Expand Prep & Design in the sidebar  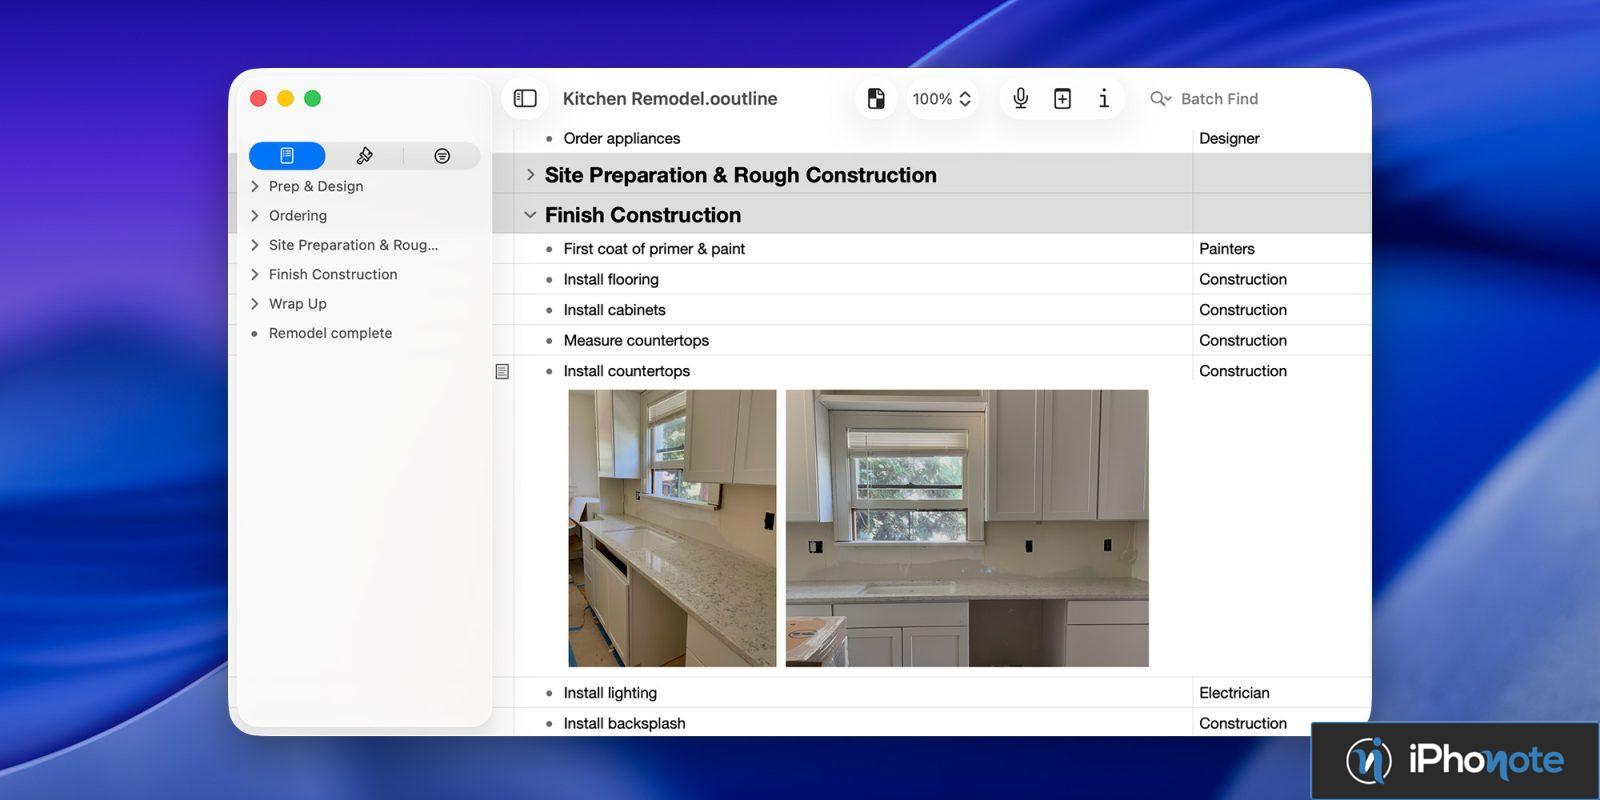[255, 186]
